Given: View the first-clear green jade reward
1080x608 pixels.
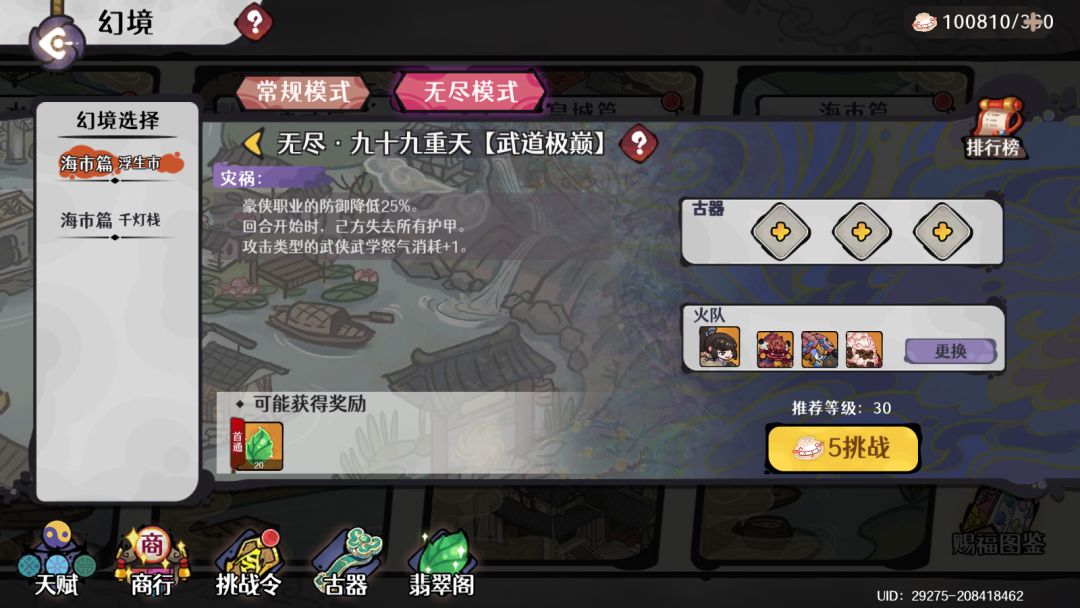Looking at the screenshot, I should point(257,445).
